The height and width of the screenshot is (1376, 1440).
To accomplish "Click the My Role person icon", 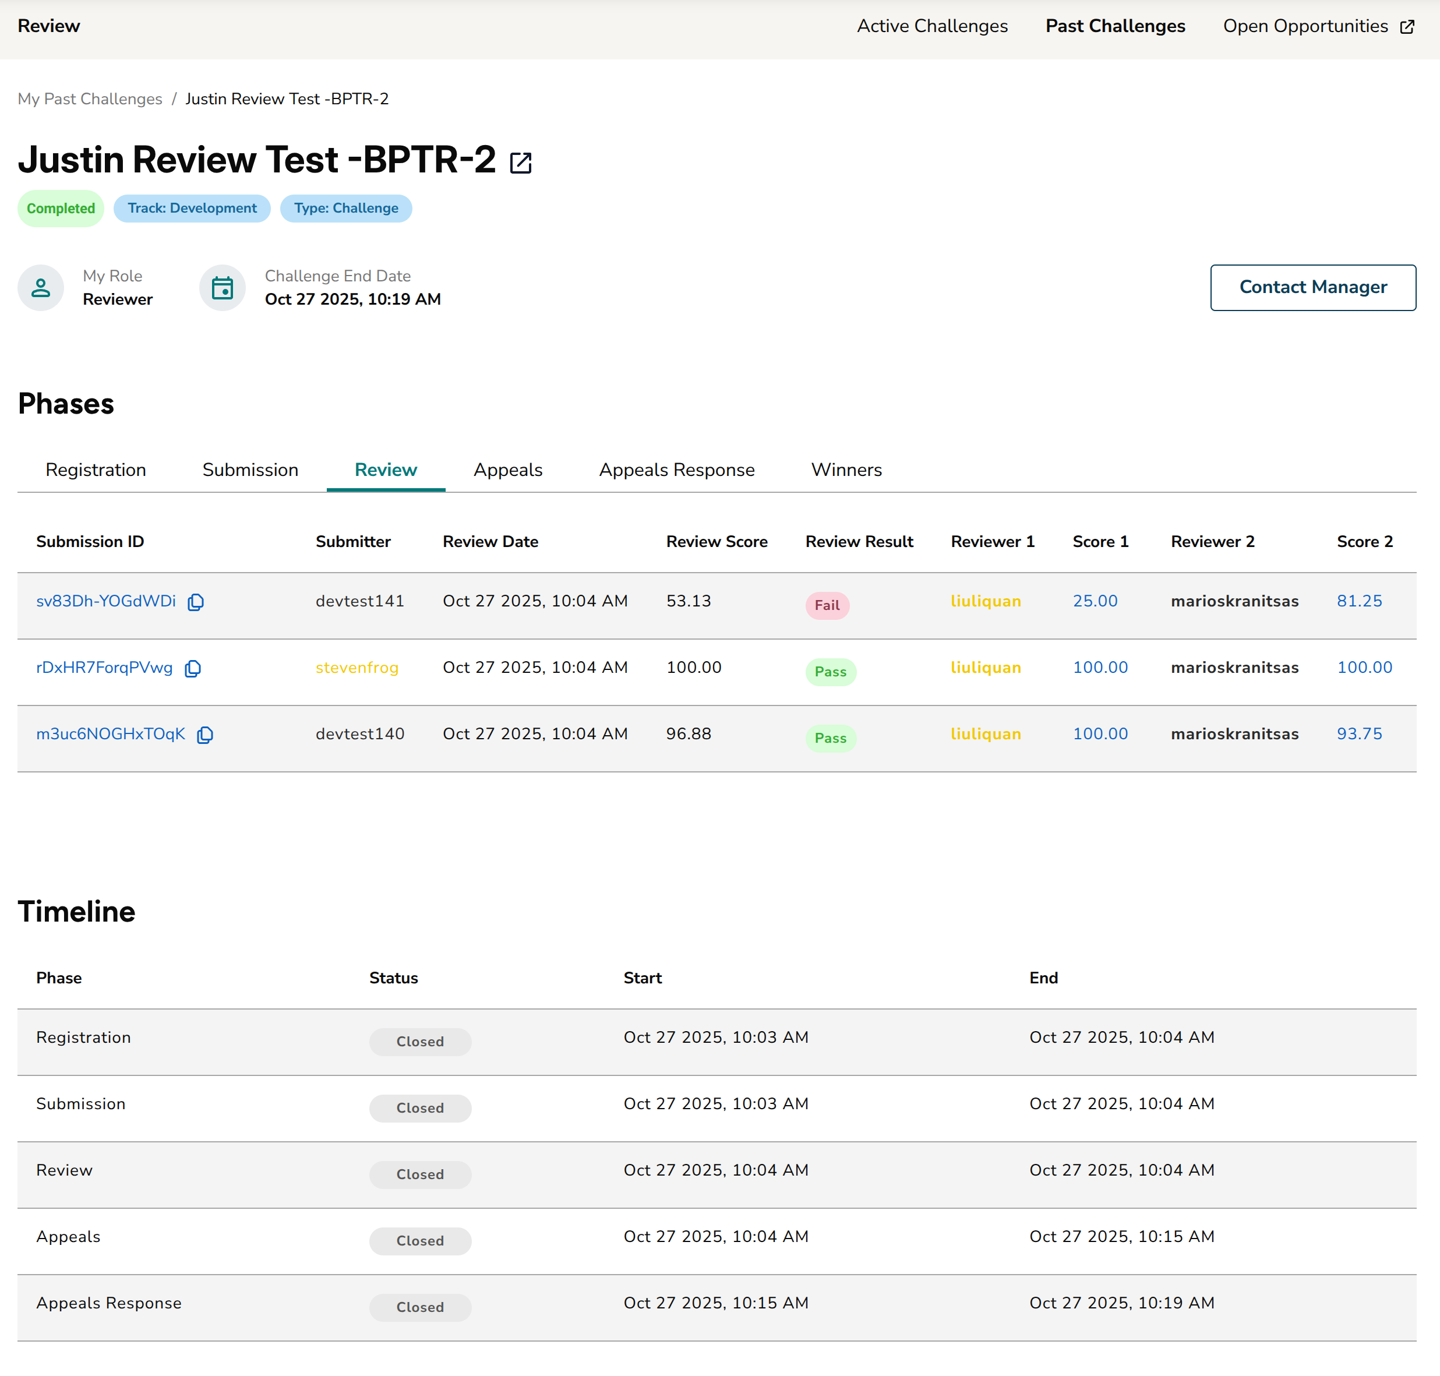I will 40,287.
